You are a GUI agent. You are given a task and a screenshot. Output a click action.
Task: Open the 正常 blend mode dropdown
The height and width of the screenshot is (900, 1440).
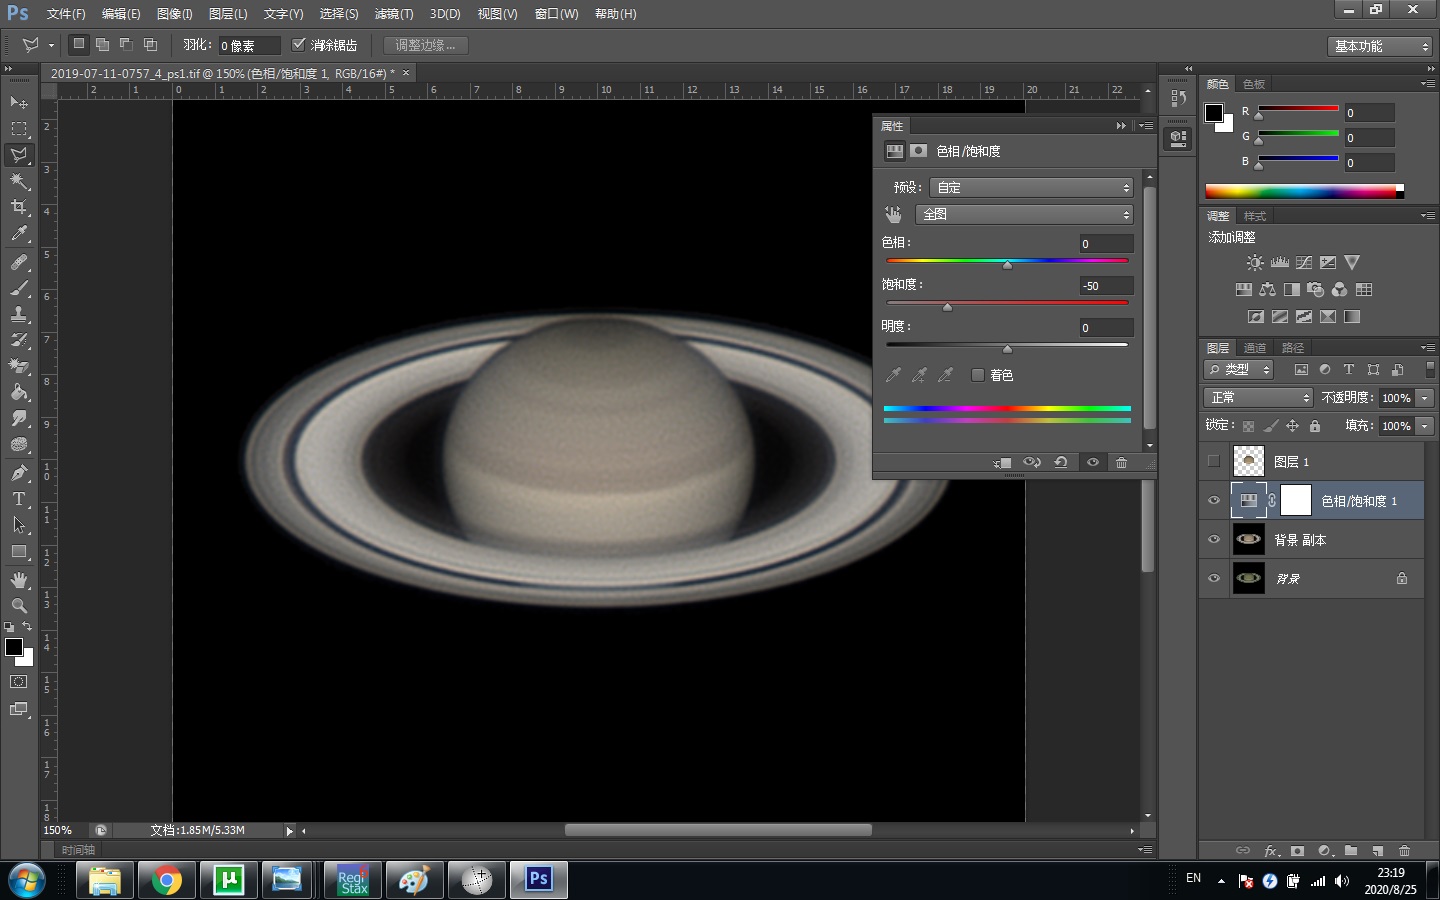[1258, 397]
